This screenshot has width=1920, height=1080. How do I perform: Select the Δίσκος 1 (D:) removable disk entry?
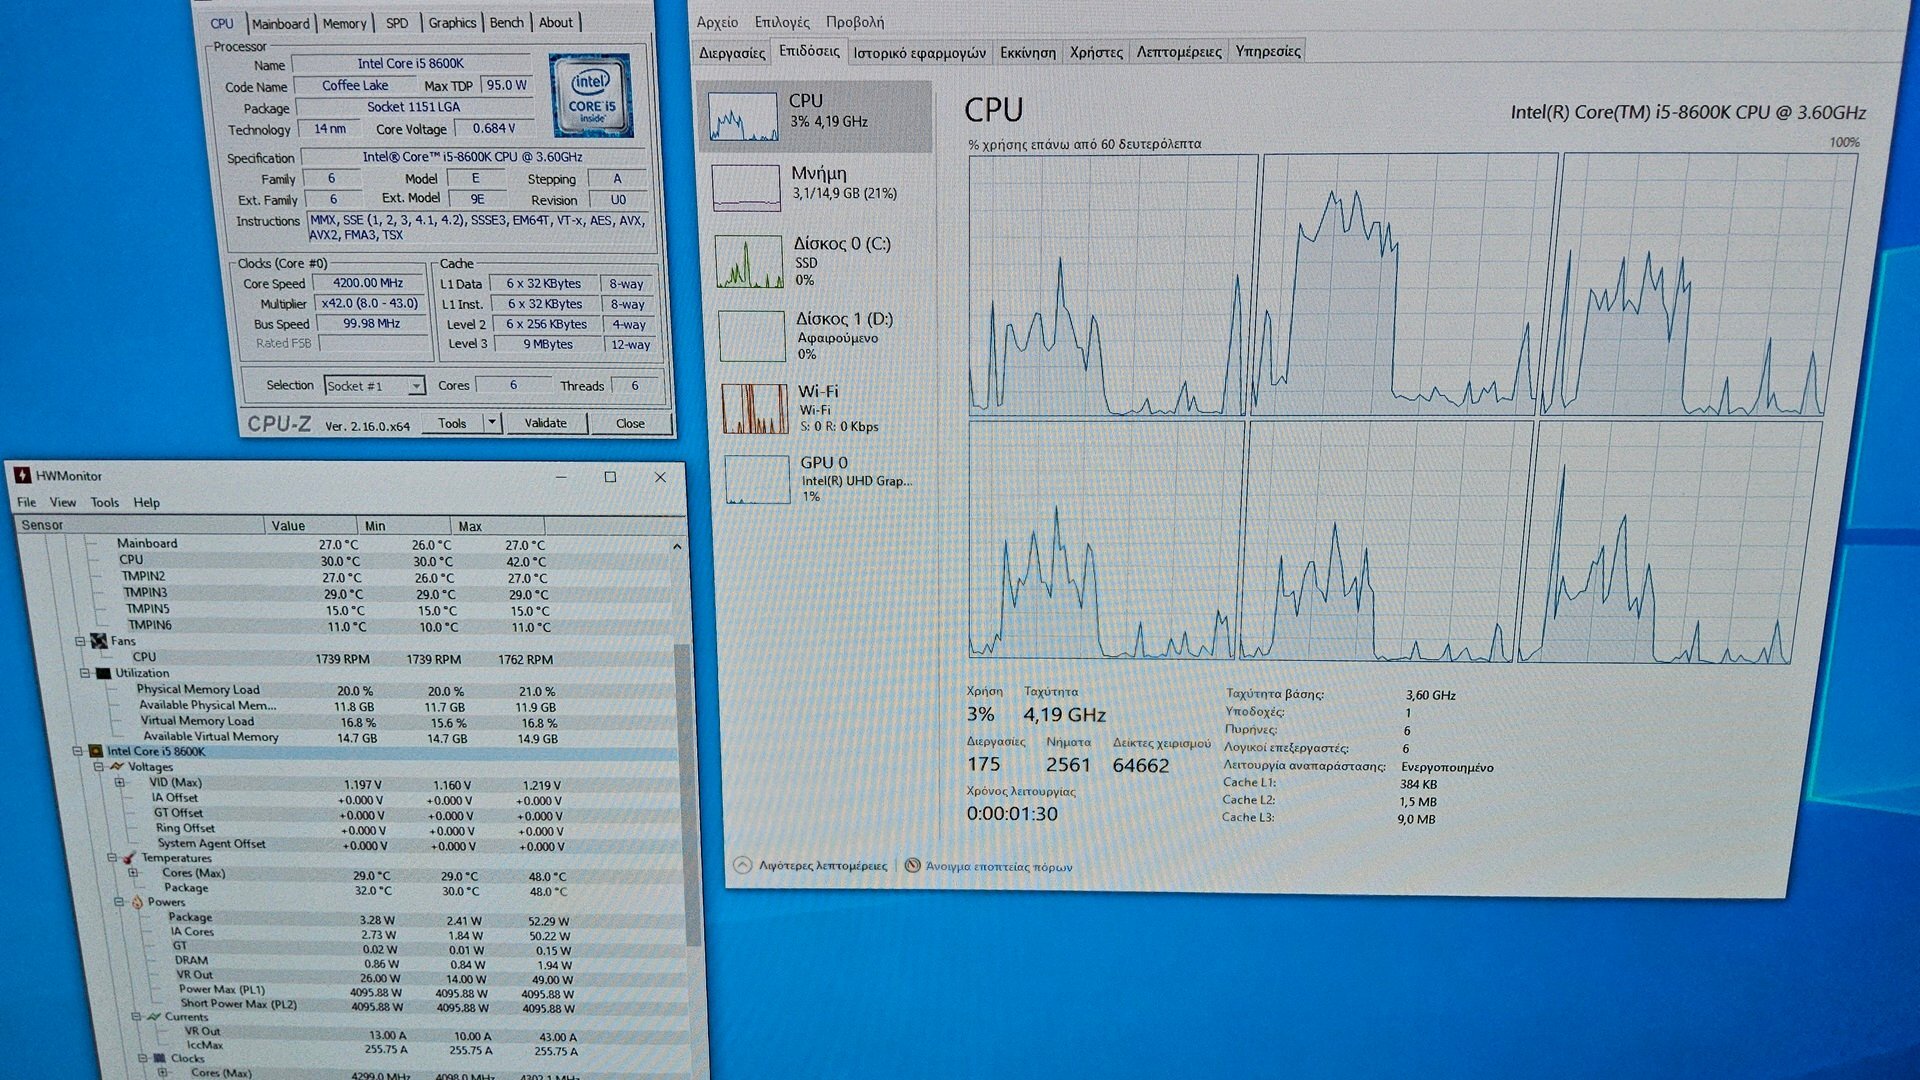(820, 337)
